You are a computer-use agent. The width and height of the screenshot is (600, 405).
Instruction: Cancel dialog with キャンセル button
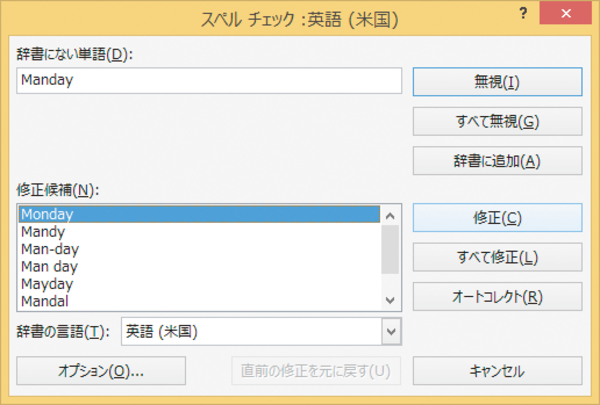pos(497,371)
